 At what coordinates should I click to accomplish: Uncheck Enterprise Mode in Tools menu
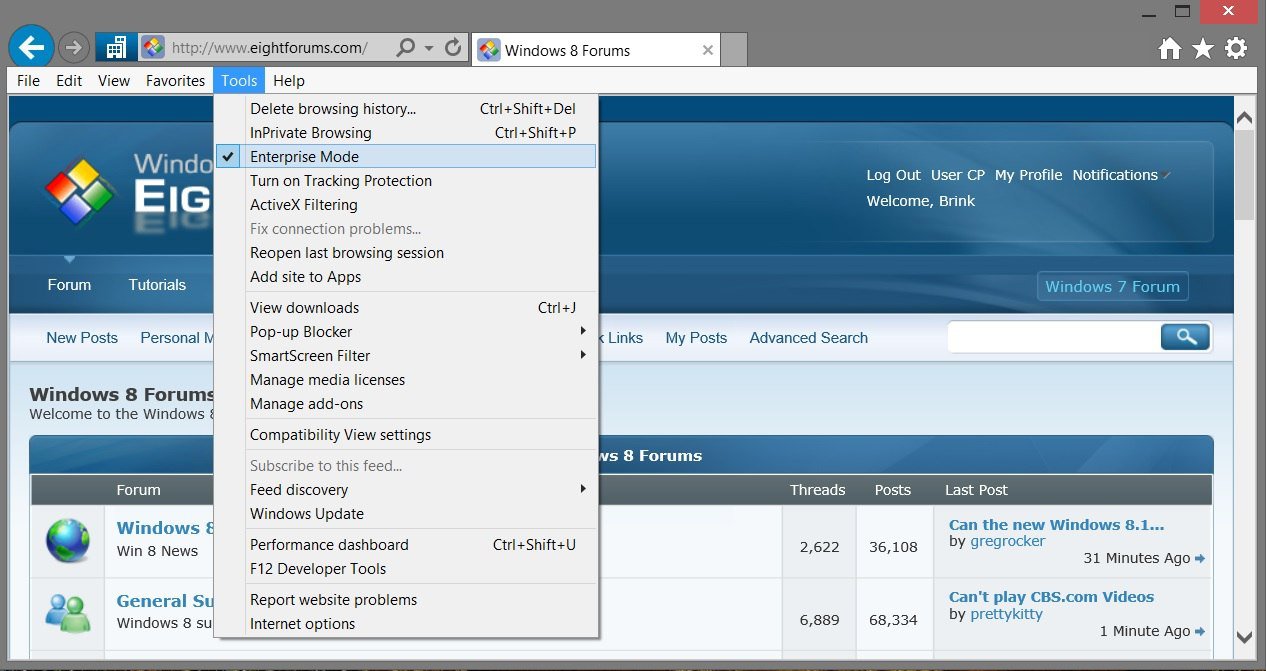pyautogui.click(x=304, y=157)
